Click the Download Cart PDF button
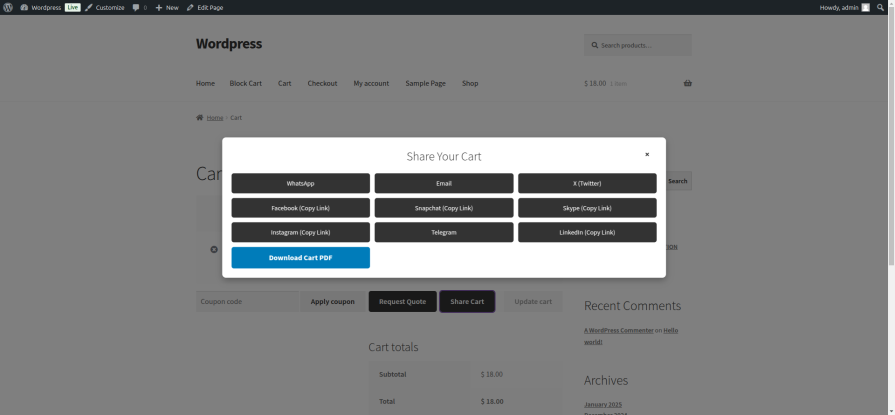This screenshot has height=415, width=895. pyautogui.click(x=300, y=258)
